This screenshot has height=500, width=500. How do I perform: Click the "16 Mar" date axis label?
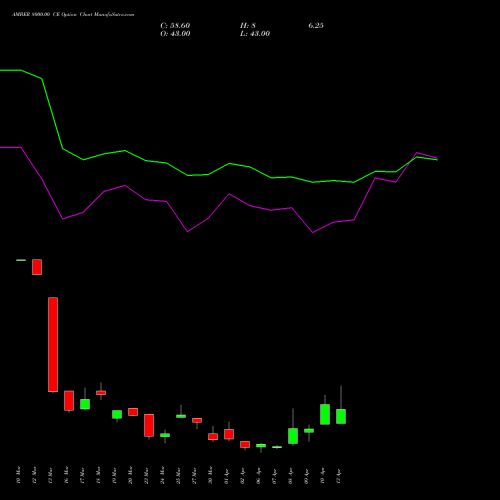(66, 475)
